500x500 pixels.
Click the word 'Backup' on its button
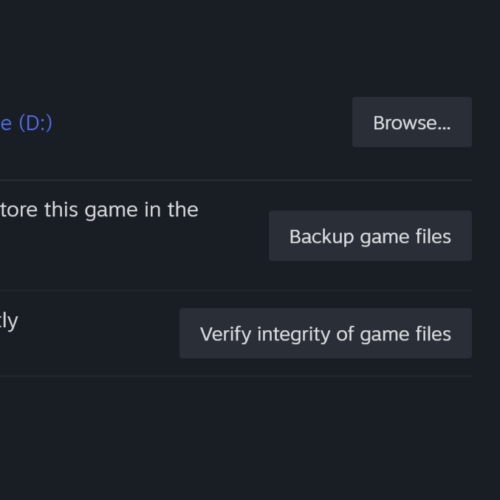(321, 237)
